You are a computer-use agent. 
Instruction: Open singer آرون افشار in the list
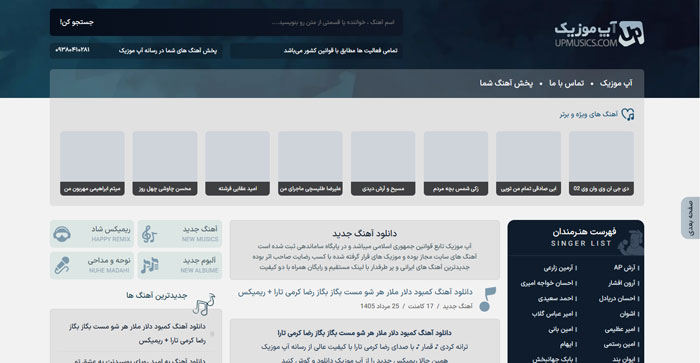pos(623,283)
